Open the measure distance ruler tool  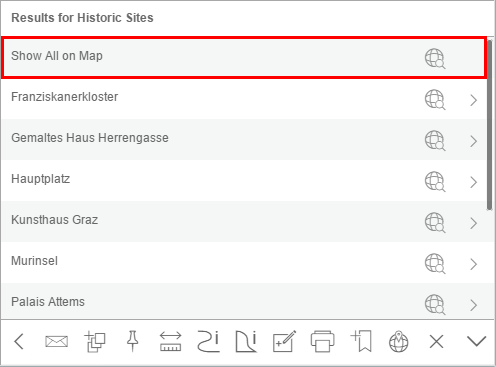[x=171, y=341]
